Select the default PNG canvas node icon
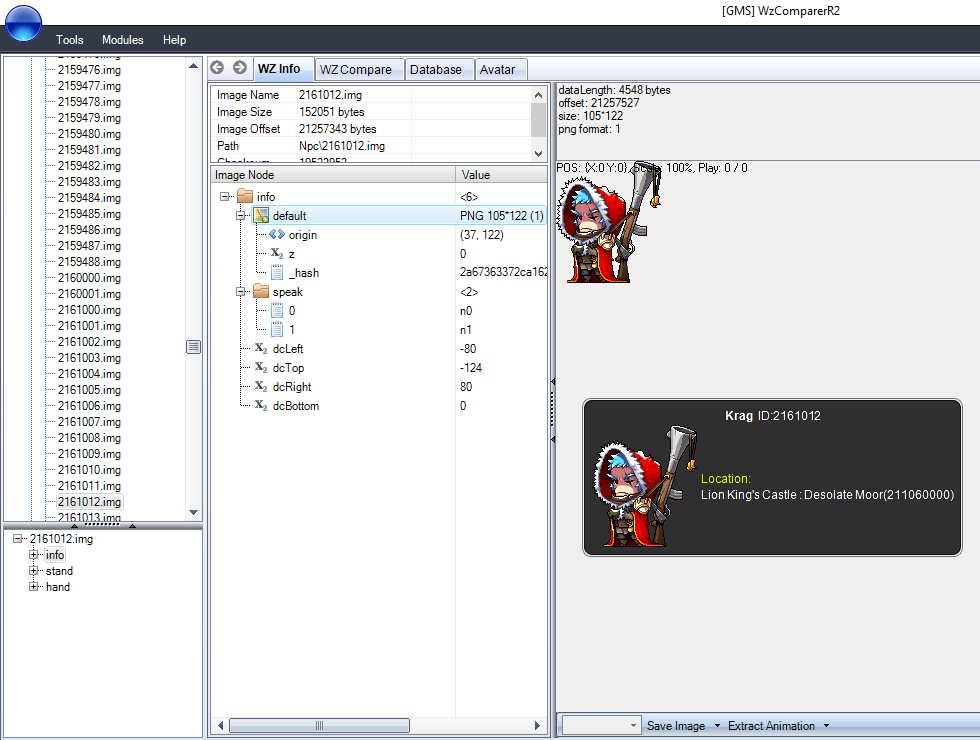This screenshot has height=740, width=980. [261, 215]
